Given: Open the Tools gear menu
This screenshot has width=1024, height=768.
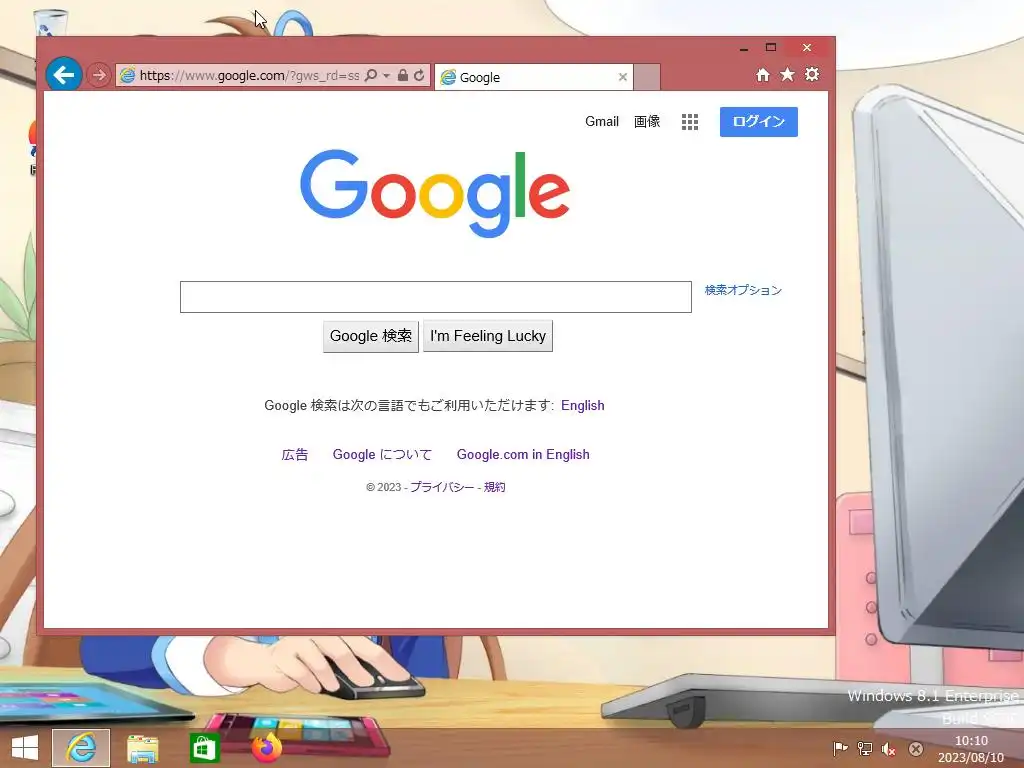Looking at the screenshot, I should point(812,74).
